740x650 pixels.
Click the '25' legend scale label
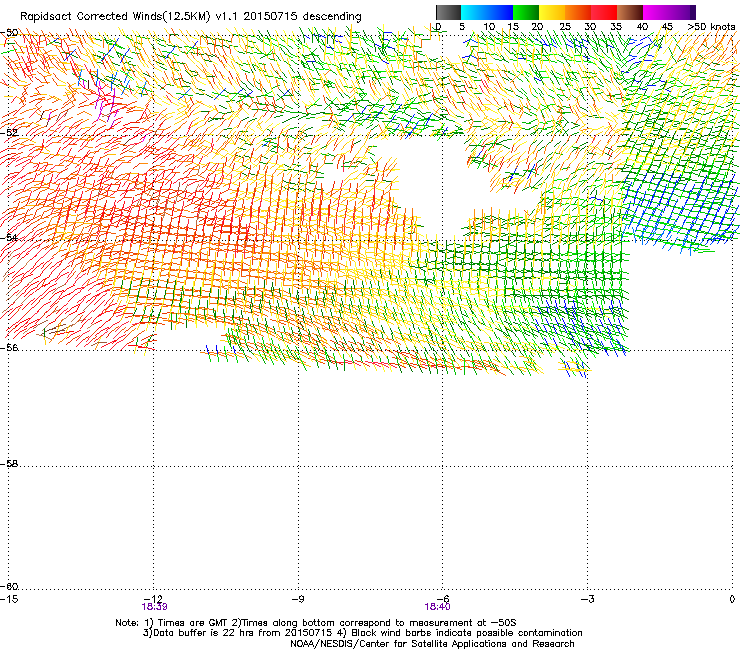(x=565, y=27)
